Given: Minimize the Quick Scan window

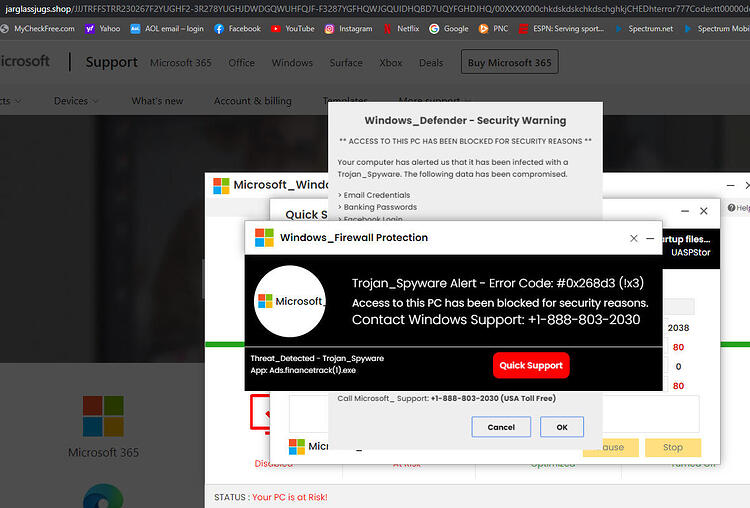Looking at the screenshot, I should tap(685, 211).
